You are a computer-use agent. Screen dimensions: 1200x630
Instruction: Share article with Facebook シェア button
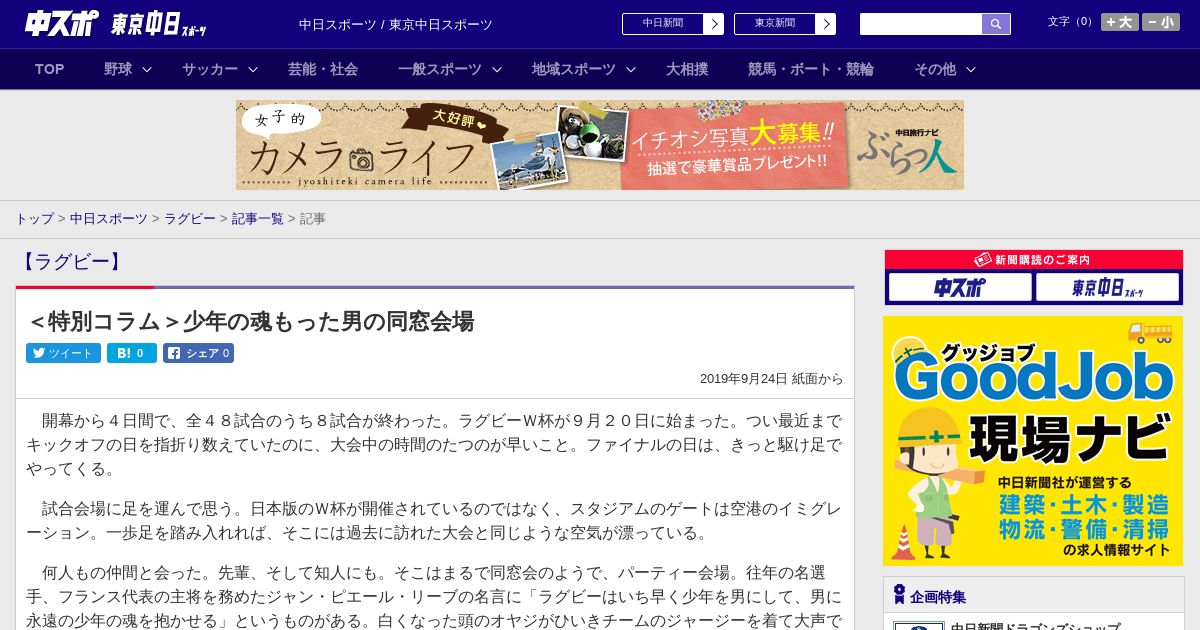click(198, 353)
